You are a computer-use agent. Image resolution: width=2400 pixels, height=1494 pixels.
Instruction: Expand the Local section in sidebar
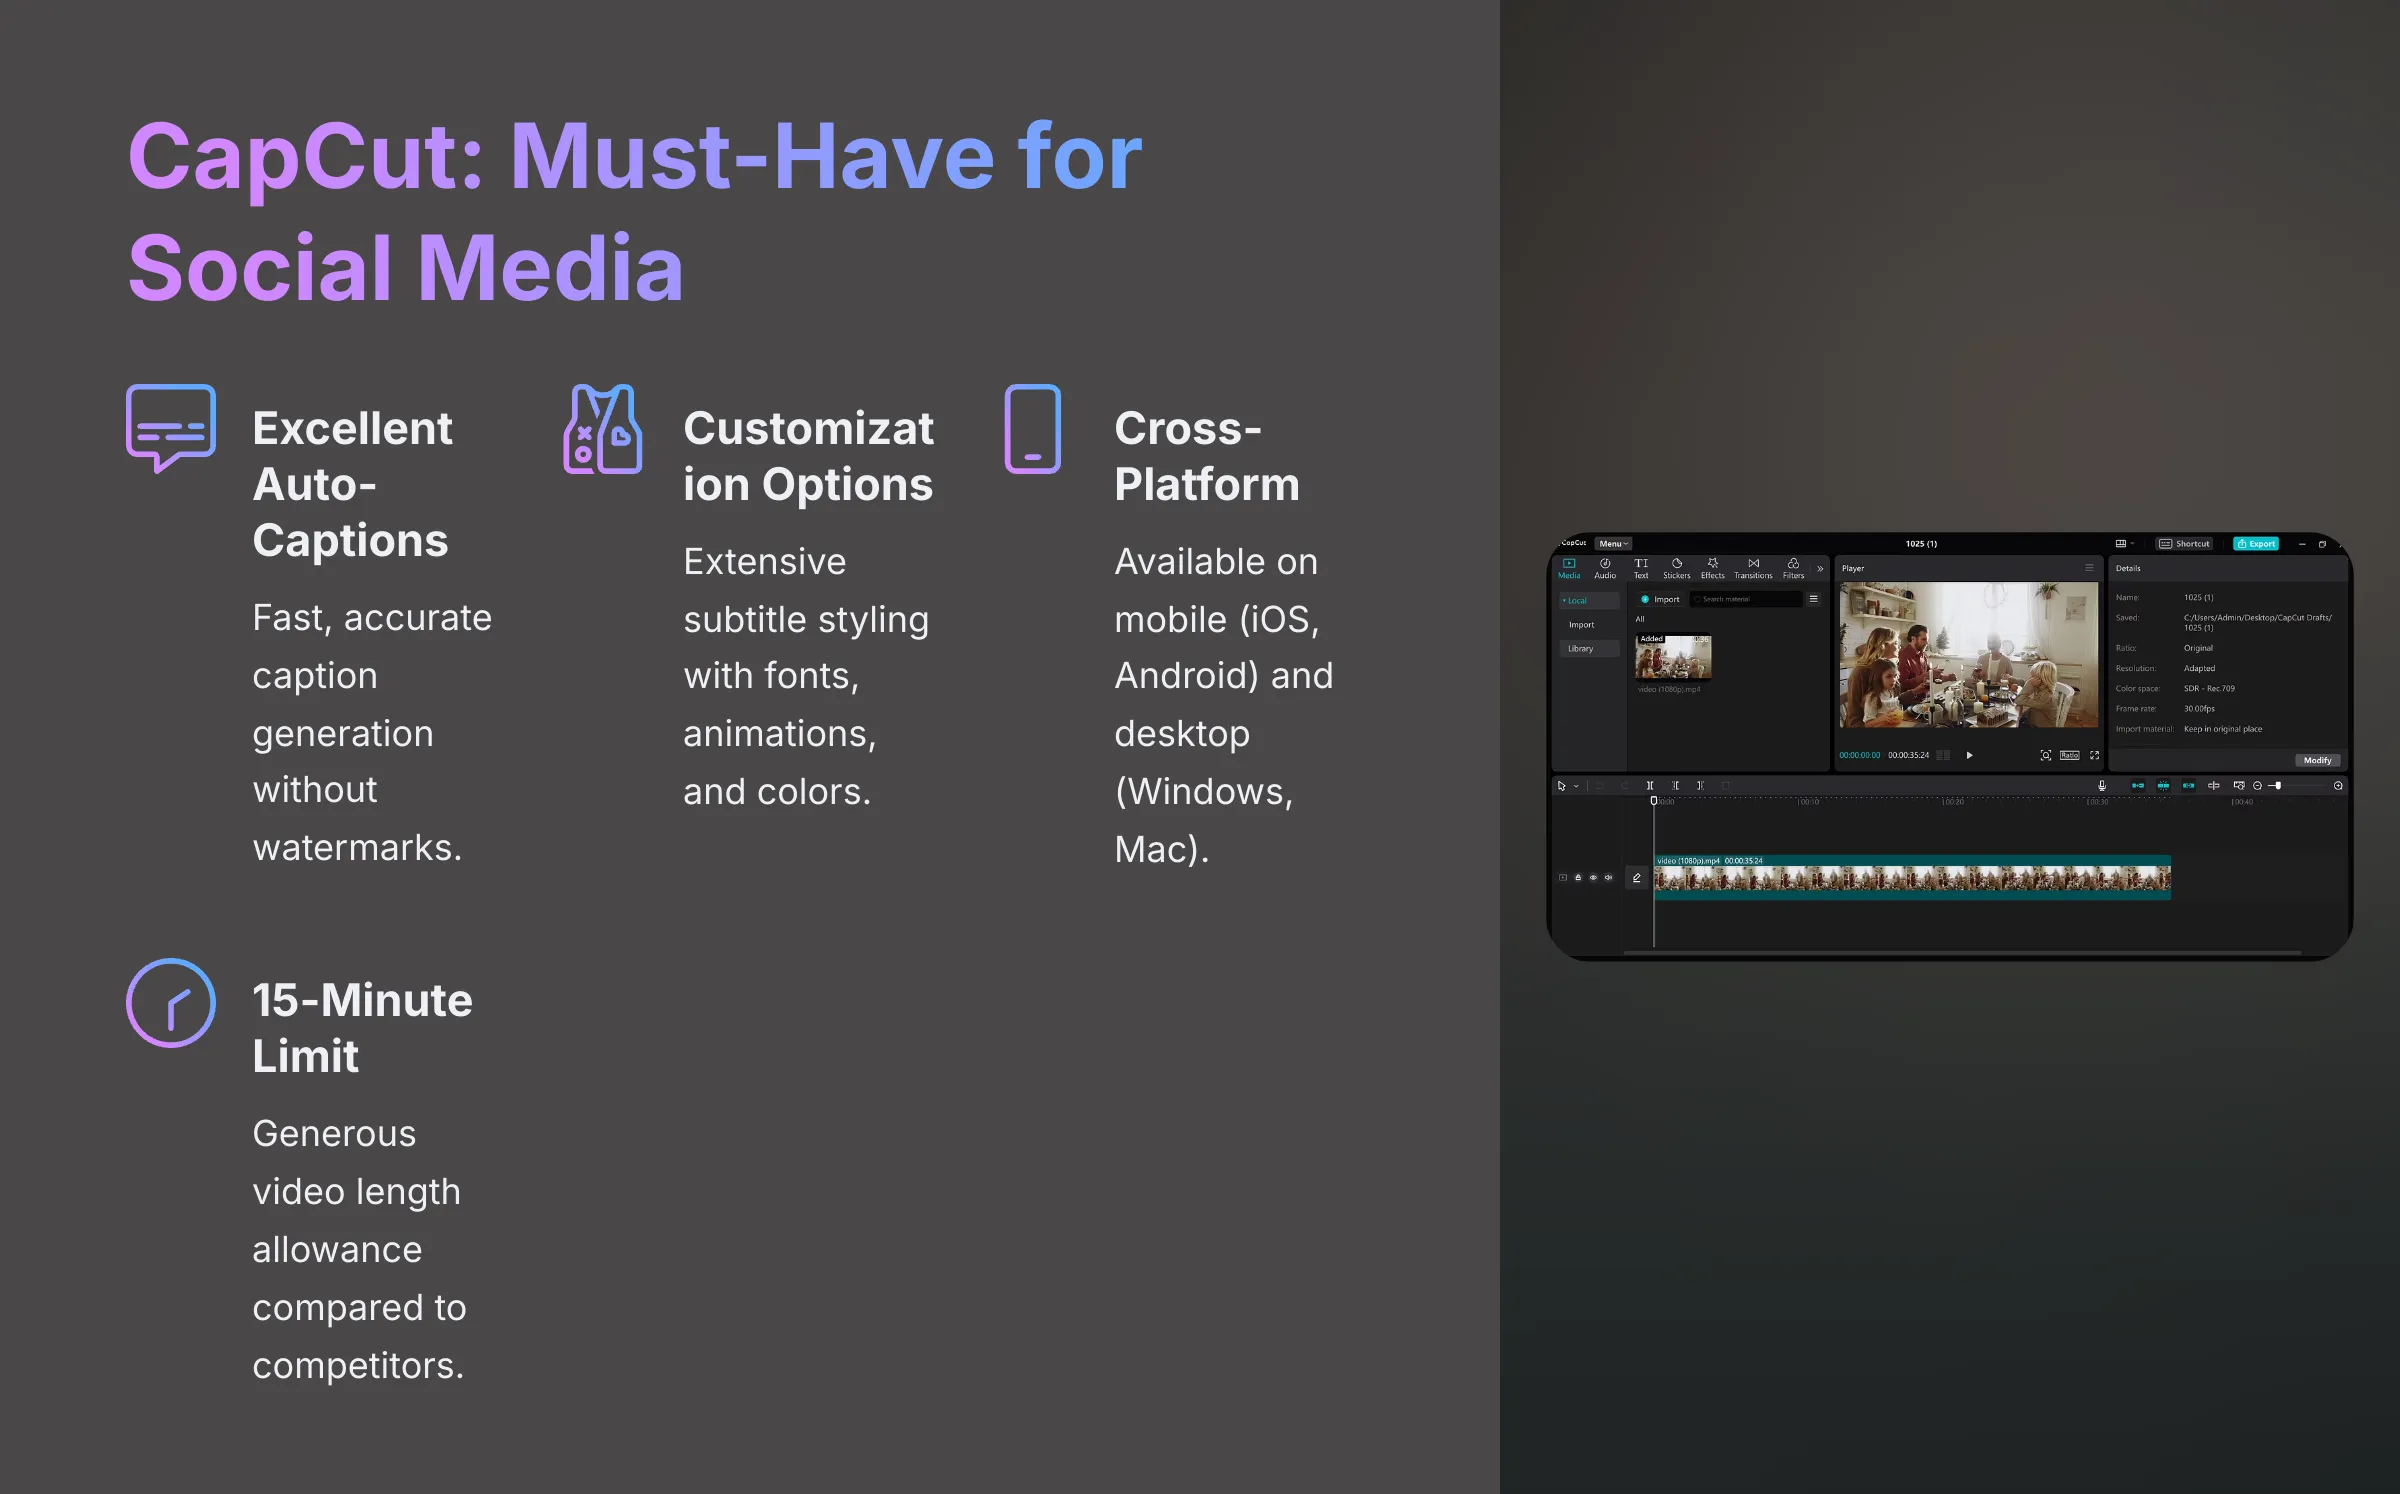[x=1588, y=600]
